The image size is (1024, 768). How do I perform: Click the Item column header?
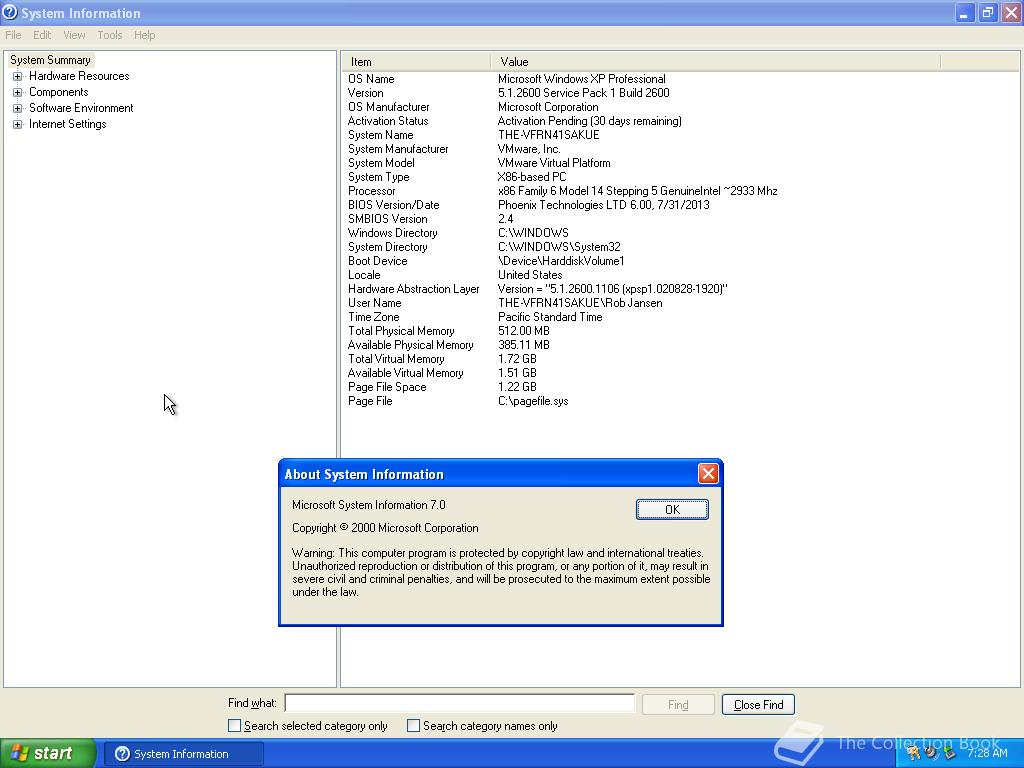tap(416, 62)
